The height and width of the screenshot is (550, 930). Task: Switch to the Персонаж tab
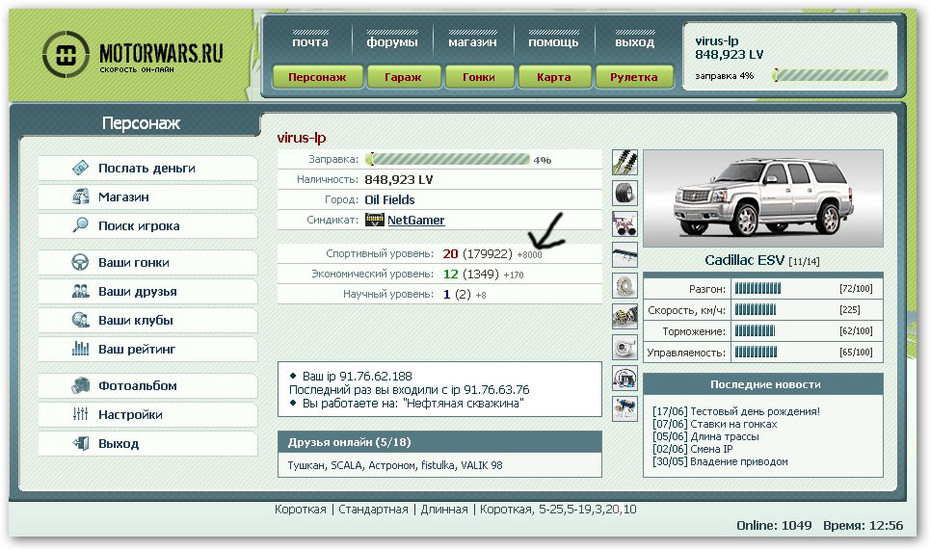317,77
